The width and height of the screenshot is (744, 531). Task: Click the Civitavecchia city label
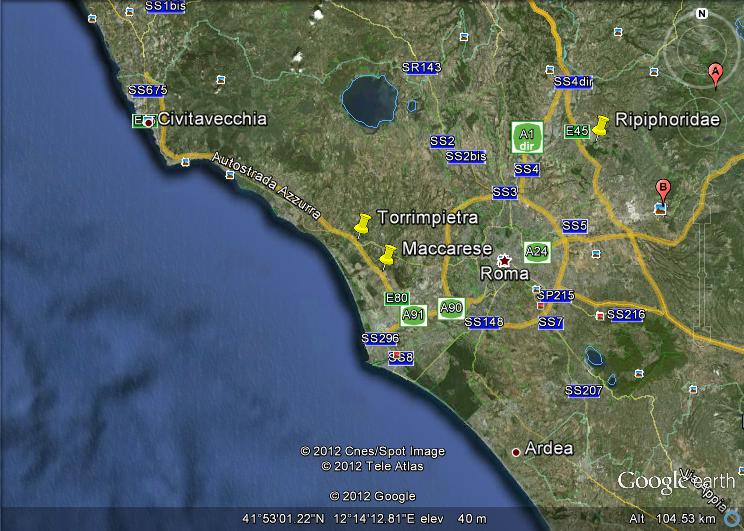coord(212,118)
